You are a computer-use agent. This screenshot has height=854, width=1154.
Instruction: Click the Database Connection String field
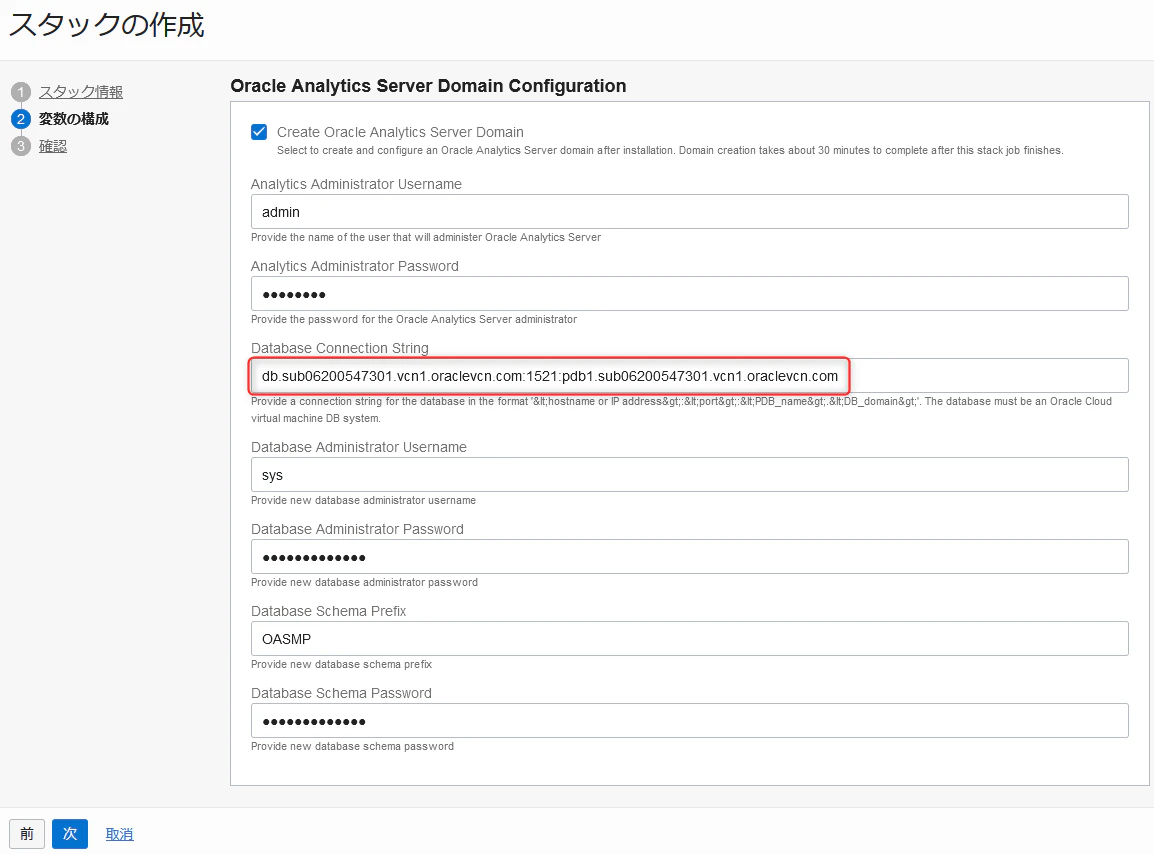tap(690, 375)
